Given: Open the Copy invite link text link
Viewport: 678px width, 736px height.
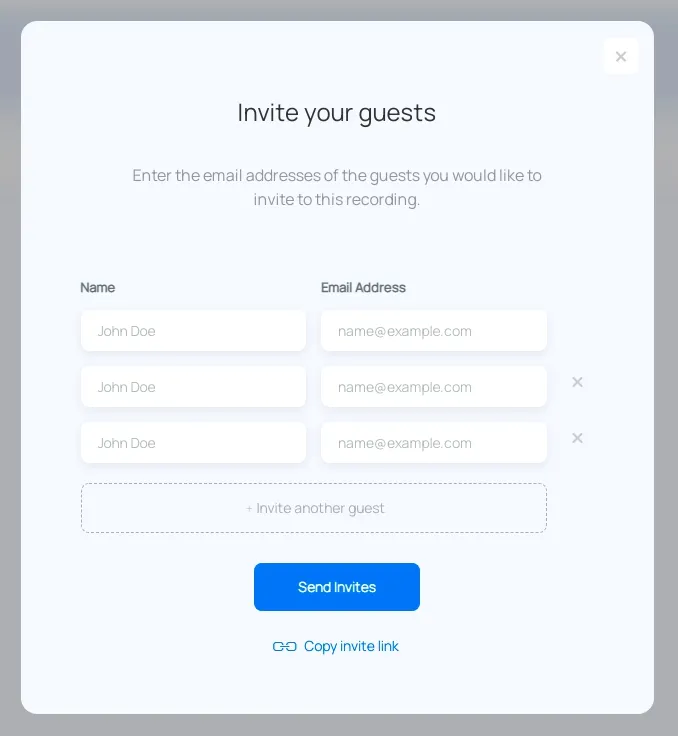Looking at the screenshot, I should [x=351, y=647].
